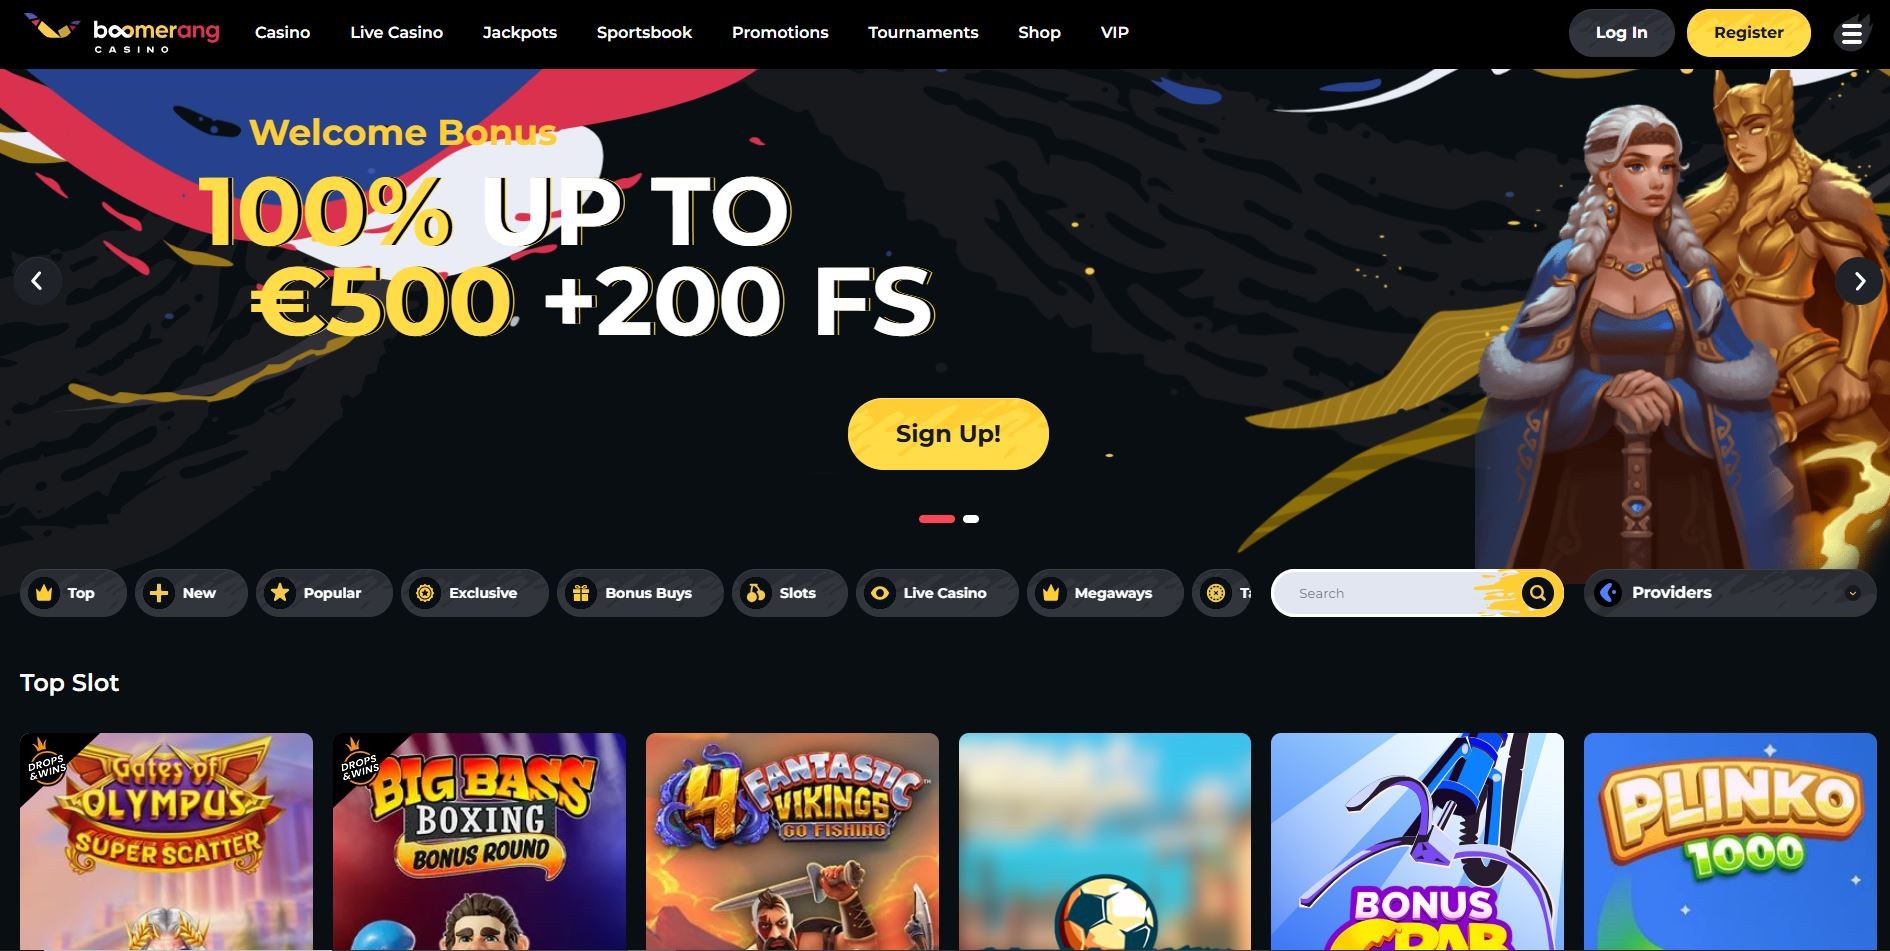Image resolution: width=1890 pixels, height=951 pixels.
Task: Select the Megaways crown category
Action: [x=1105, y=593]
